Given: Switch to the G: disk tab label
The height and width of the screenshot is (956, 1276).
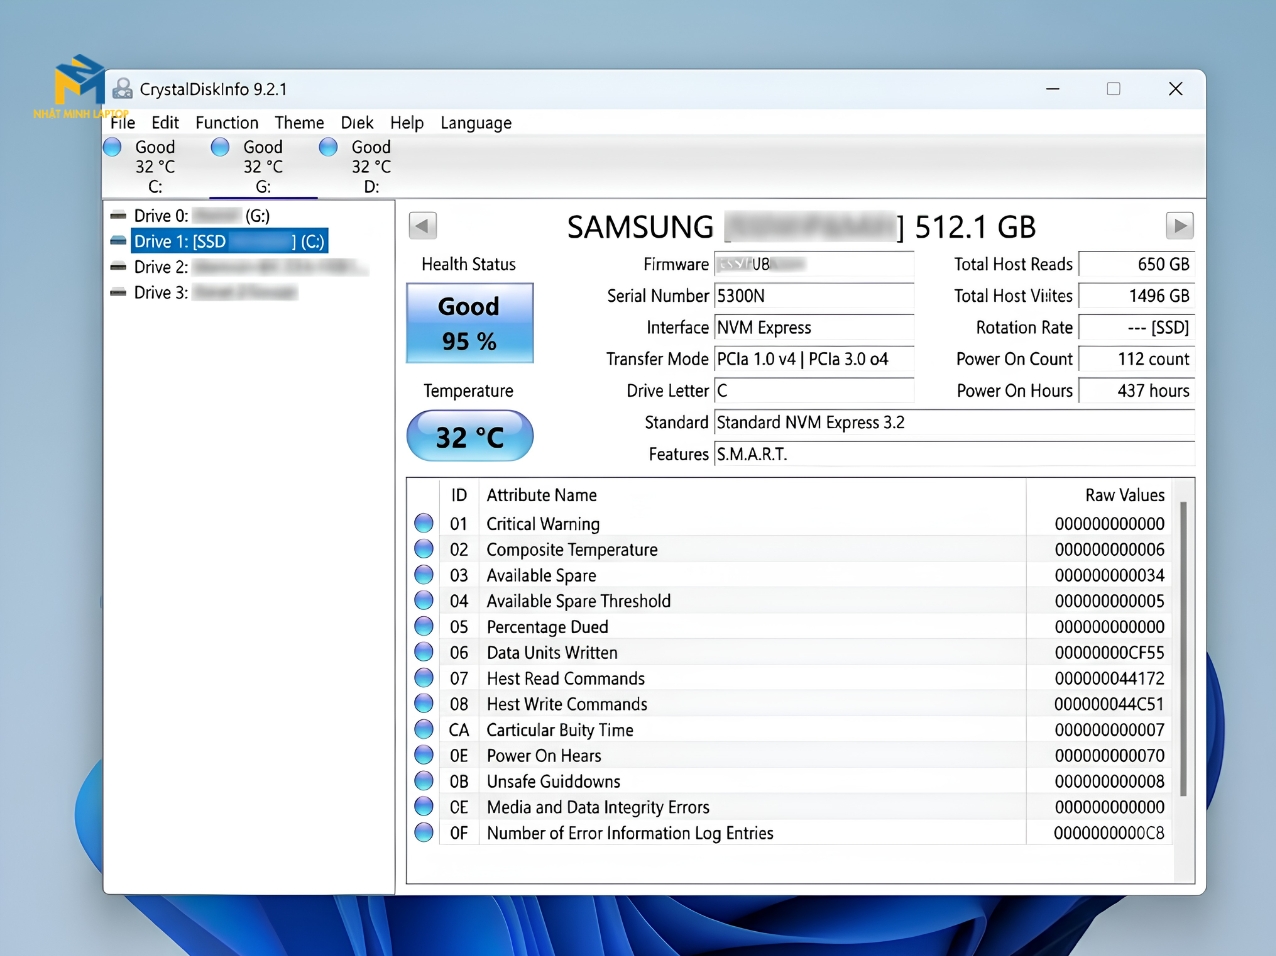Looking at the screenshot, I should tap(263, 187).
